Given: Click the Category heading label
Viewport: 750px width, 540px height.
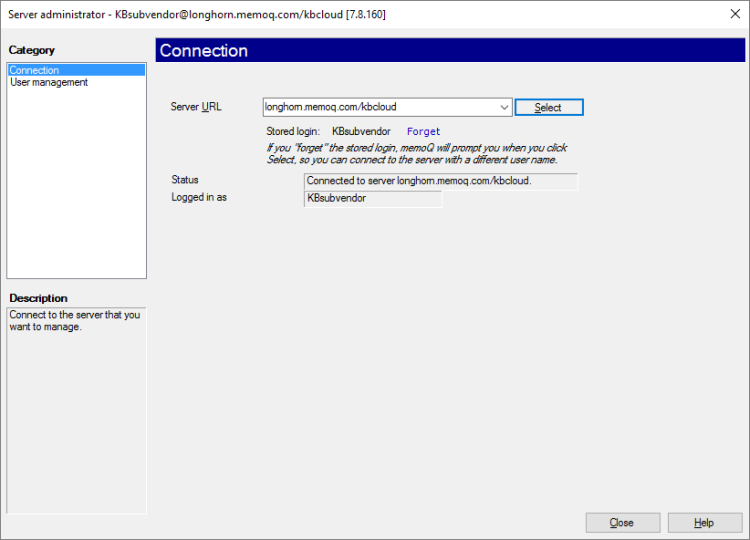Looking at the screenshot, I should pyautogui.click(x=32, y=50).
